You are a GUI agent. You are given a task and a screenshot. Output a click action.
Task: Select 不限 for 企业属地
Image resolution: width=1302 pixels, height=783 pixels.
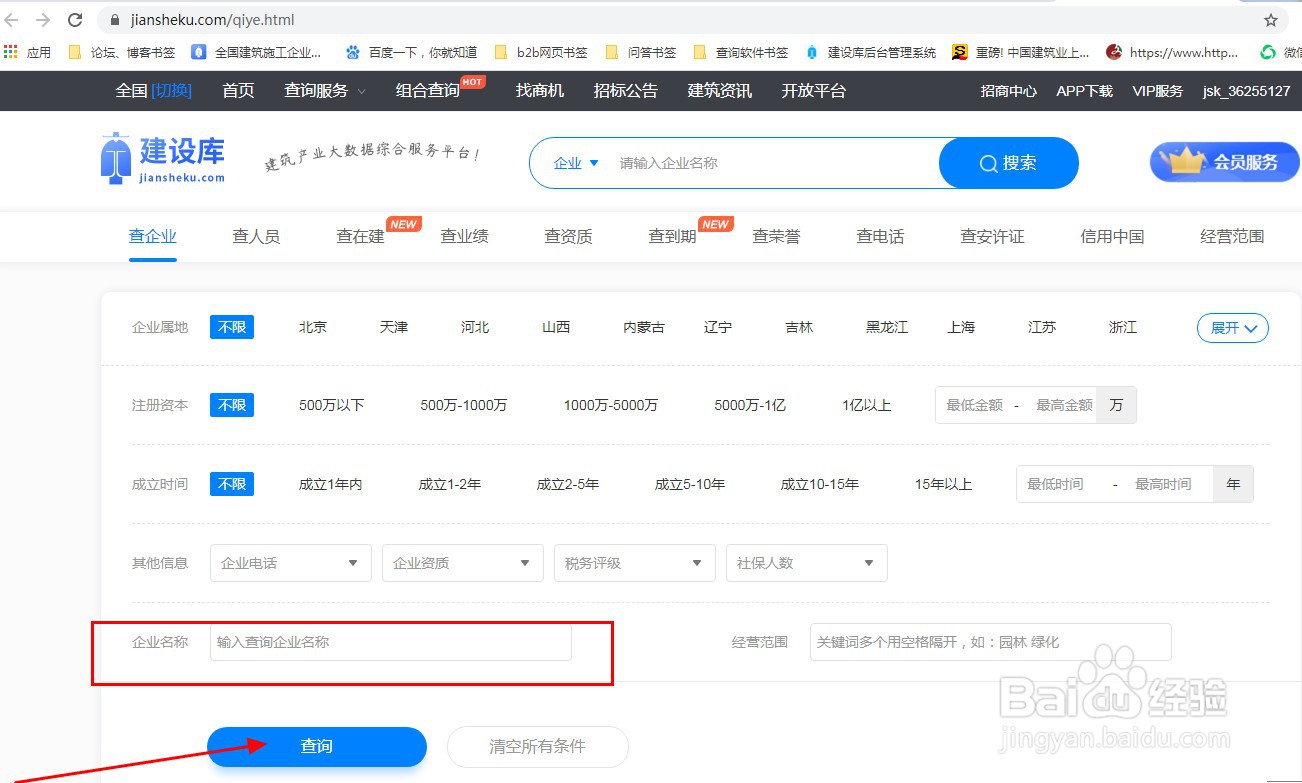tap(232, 327)
